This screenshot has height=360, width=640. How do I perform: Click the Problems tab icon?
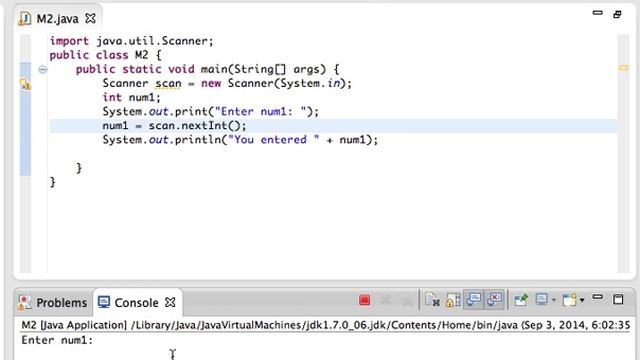pos(24,302)
